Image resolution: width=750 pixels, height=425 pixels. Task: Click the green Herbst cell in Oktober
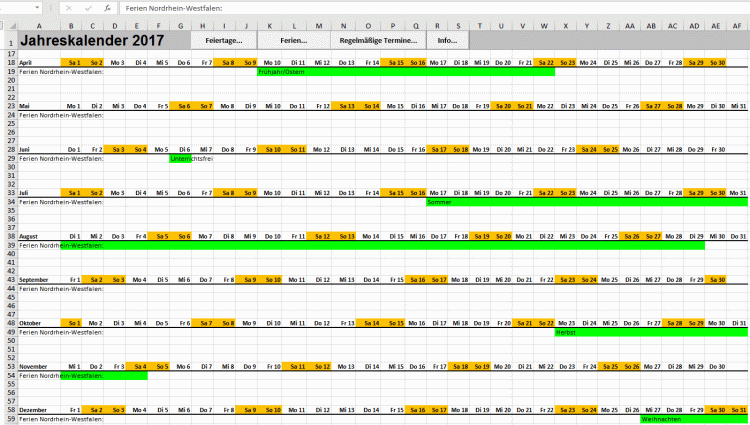pos(566,332)
